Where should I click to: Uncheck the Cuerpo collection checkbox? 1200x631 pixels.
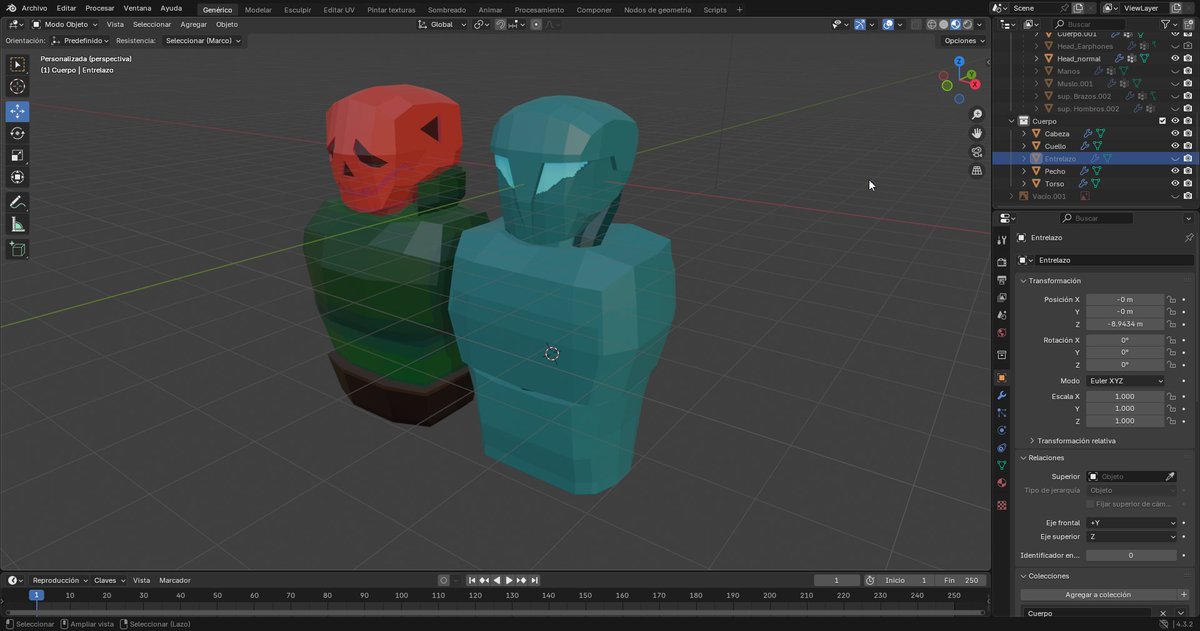pos(1162,121)
